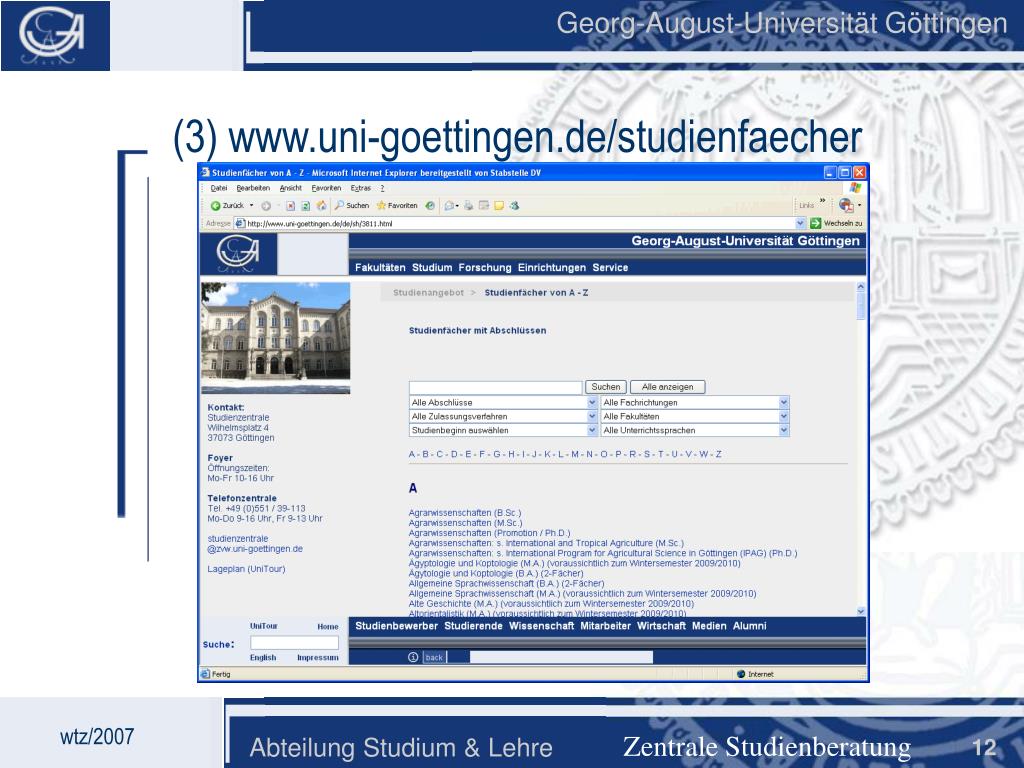
Task: Click the Zurück back button
Action: 227,206
